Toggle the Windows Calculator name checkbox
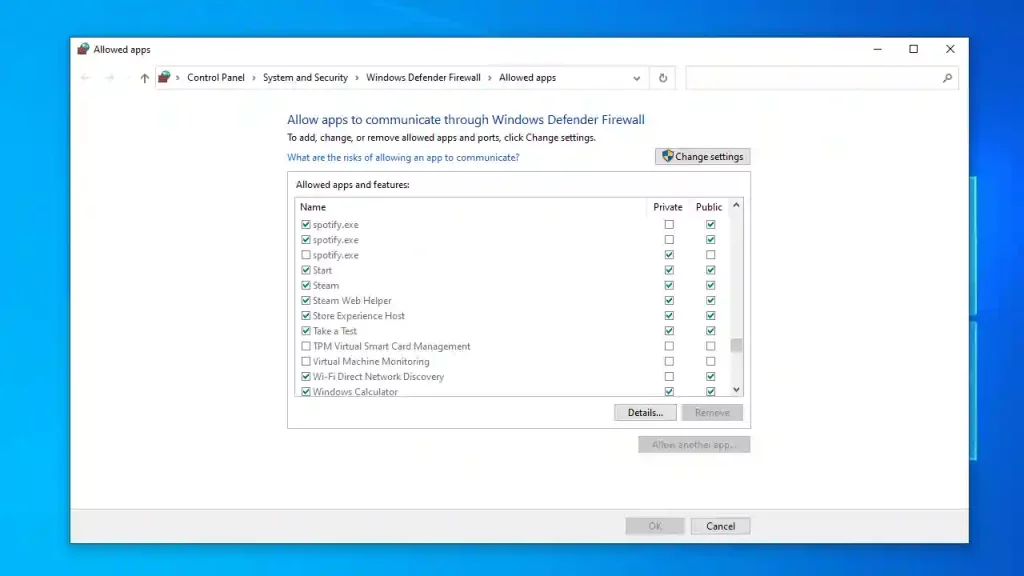The width and height of the screenshot is (1024, 576). coord(306,392)
